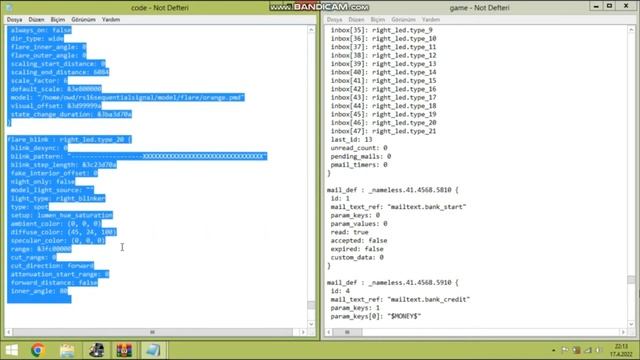Open the taskbar clock showing 22:13
This screenshot has height=360, width=640.
pos(621,350)
